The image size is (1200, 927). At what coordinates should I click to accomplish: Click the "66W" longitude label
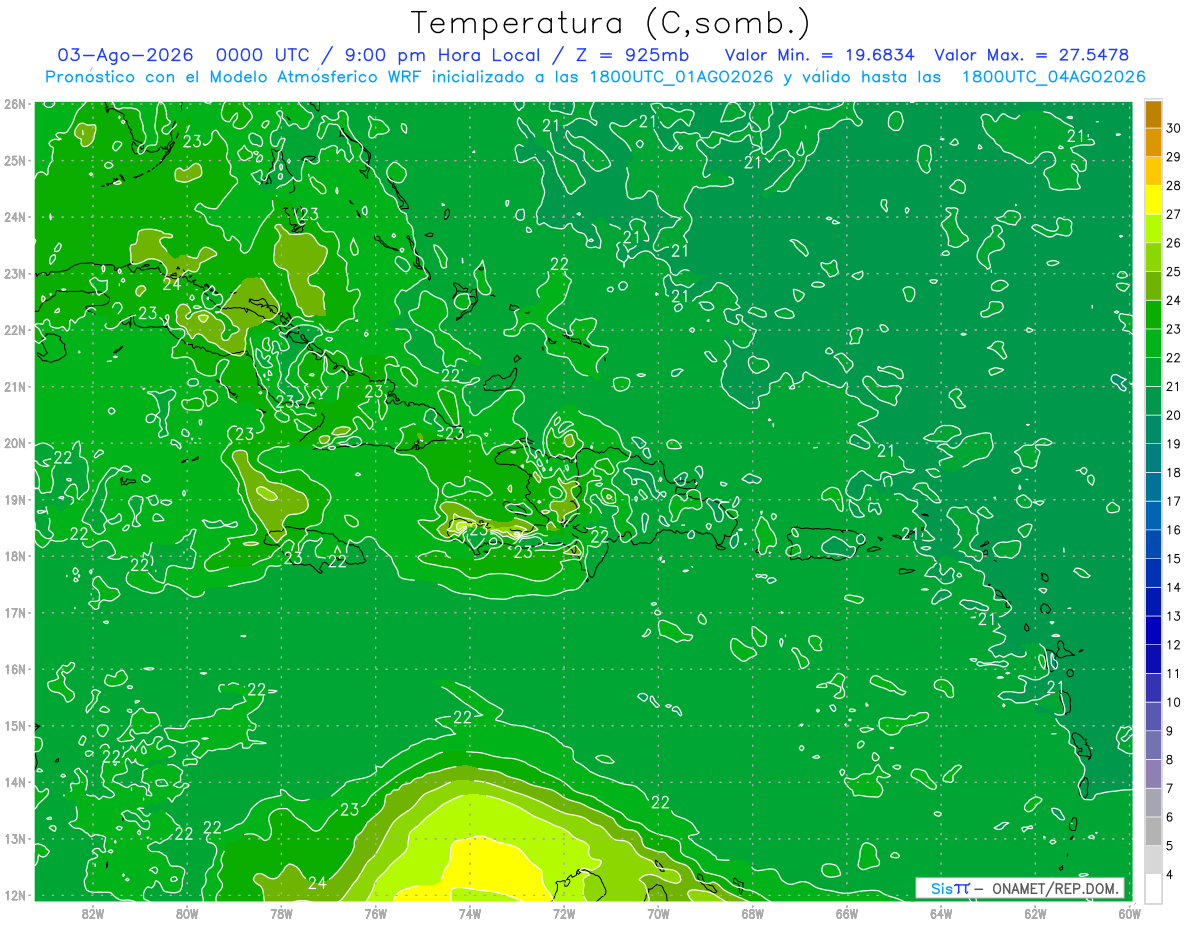tap(847, 913)
